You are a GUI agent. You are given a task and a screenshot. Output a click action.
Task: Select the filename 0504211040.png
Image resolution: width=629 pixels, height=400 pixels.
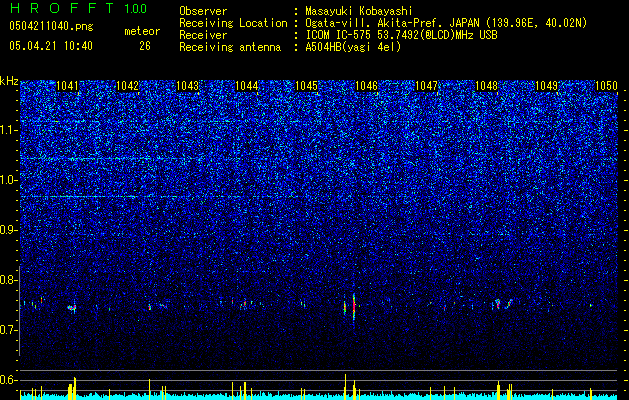(51, 26)
